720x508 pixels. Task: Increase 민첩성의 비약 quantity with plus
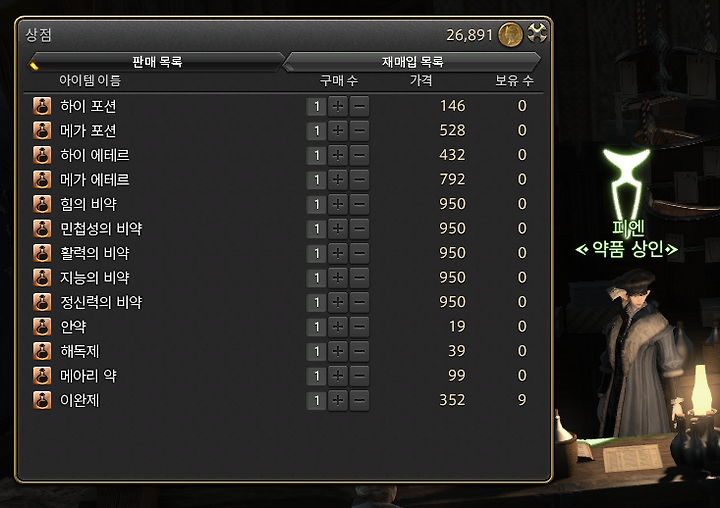coord(338,229)
